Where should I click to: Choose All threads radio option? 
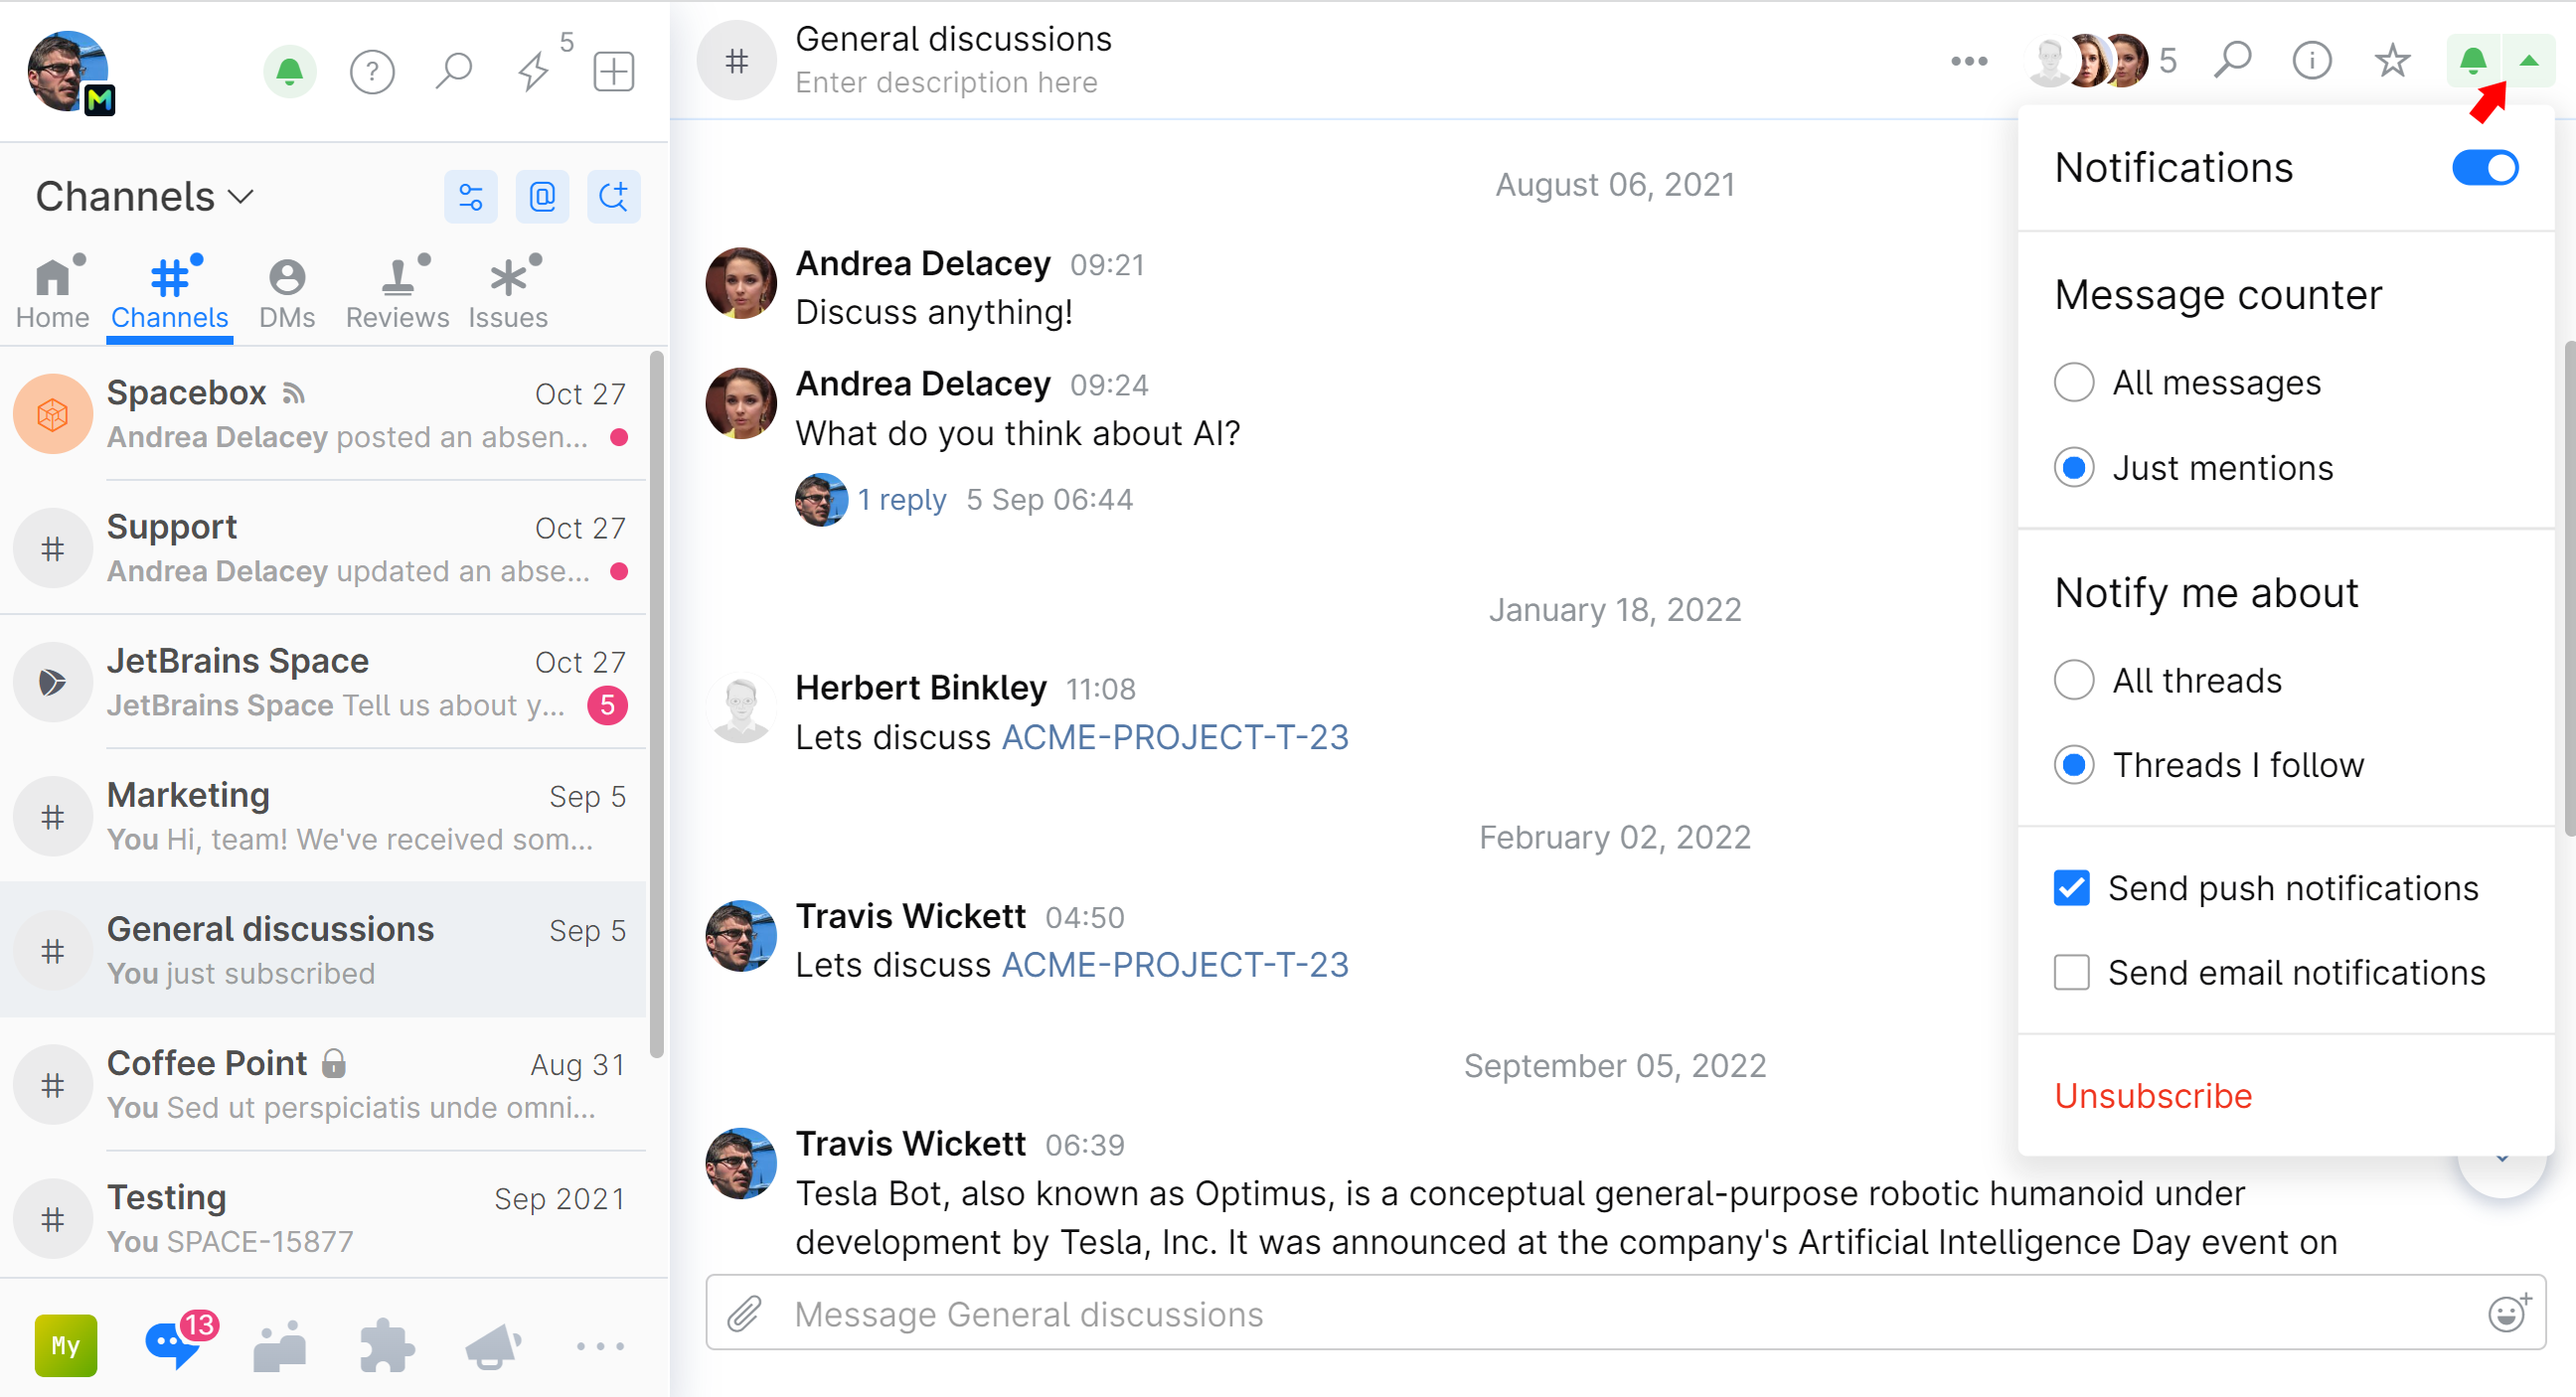[2074, 681]
